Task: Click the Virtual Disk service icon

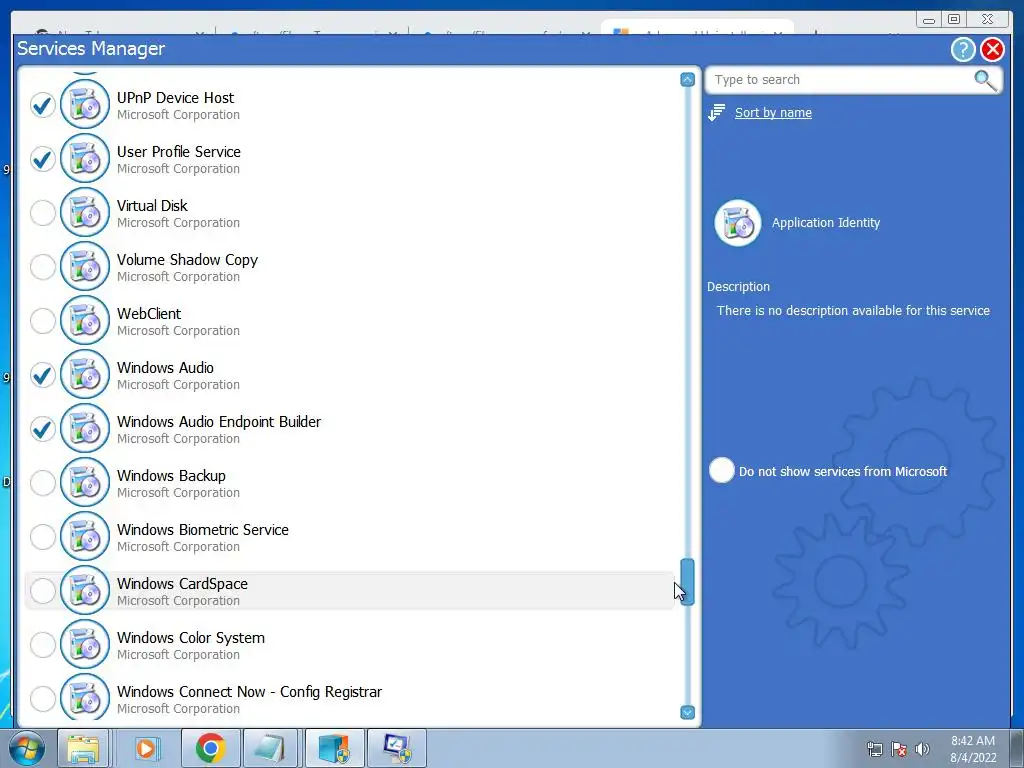Action: tap(85, 212)
